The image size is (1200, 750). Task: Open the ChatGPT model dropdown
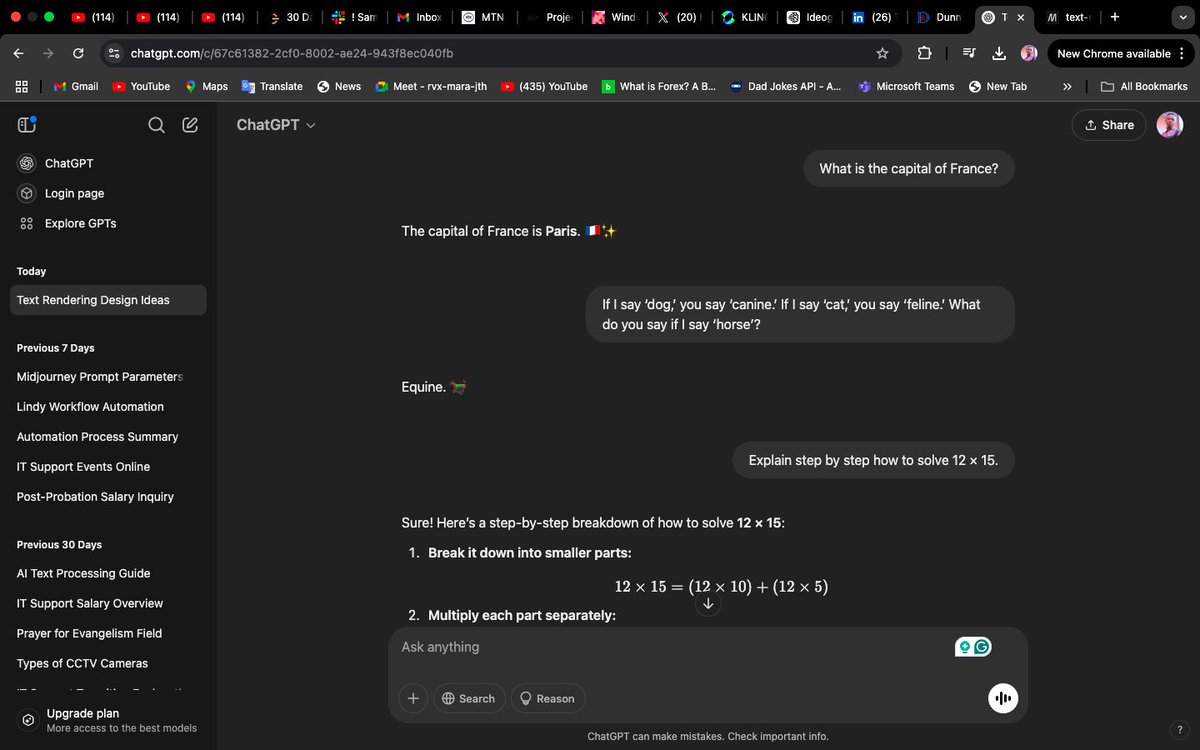click(276, 124)
